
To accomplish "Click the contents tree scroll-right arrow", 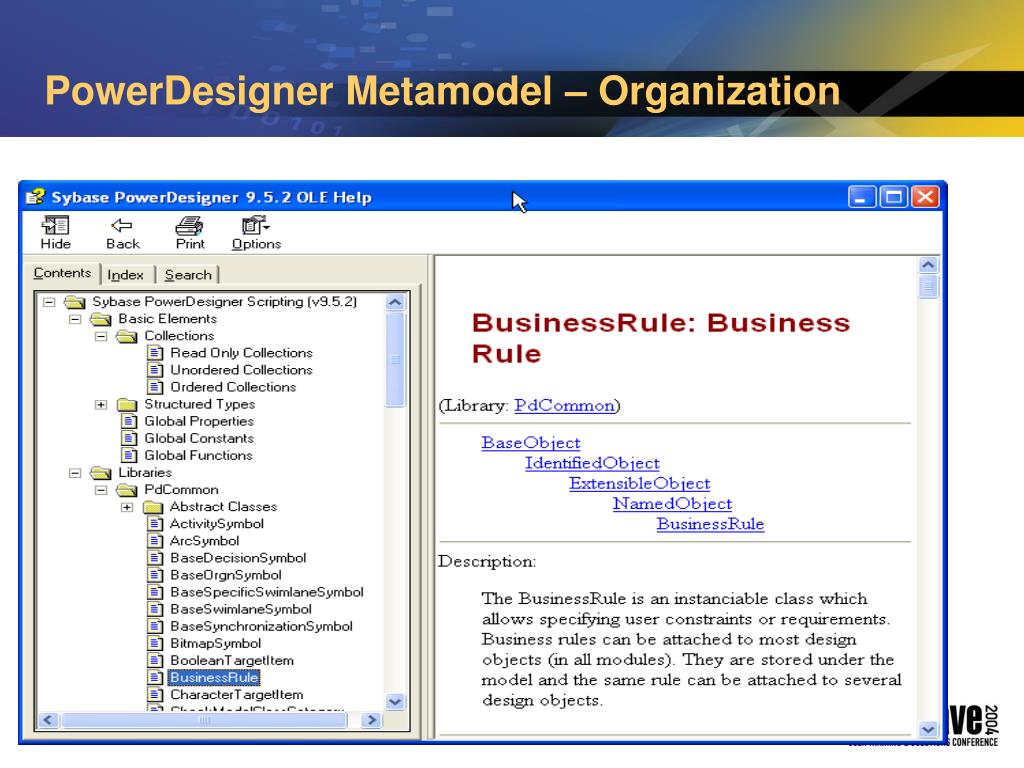I will click(x=372, y=720).
